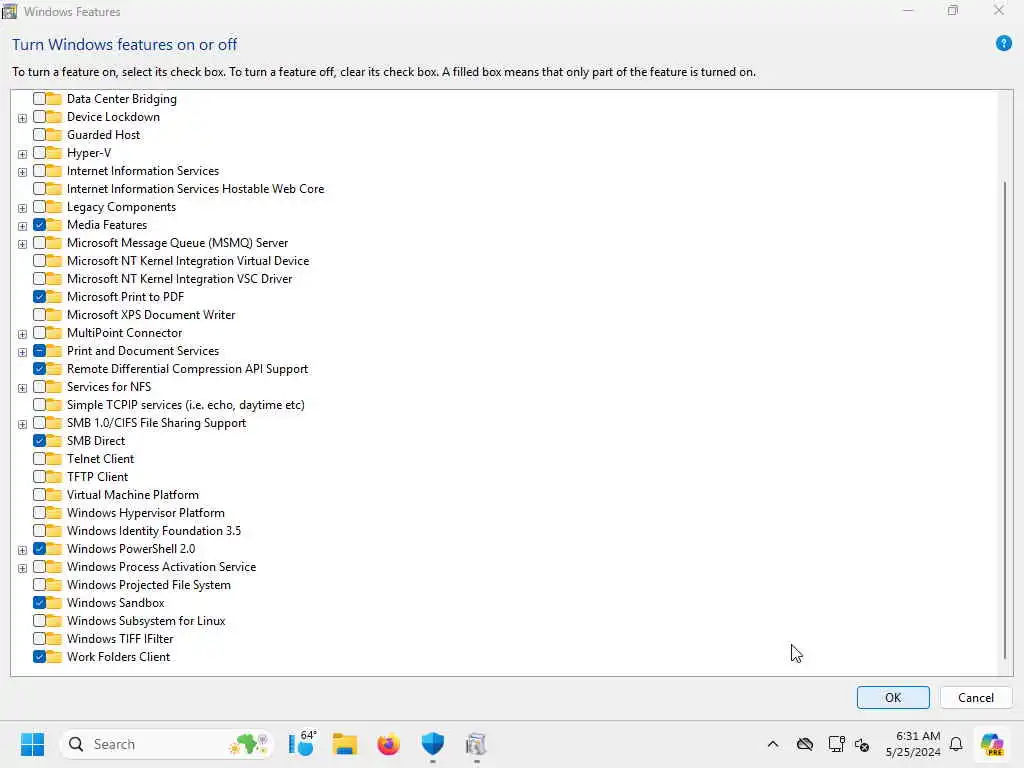Show hidden system tray icons
The image size is (1024, 768).
(x=773, y=744)
